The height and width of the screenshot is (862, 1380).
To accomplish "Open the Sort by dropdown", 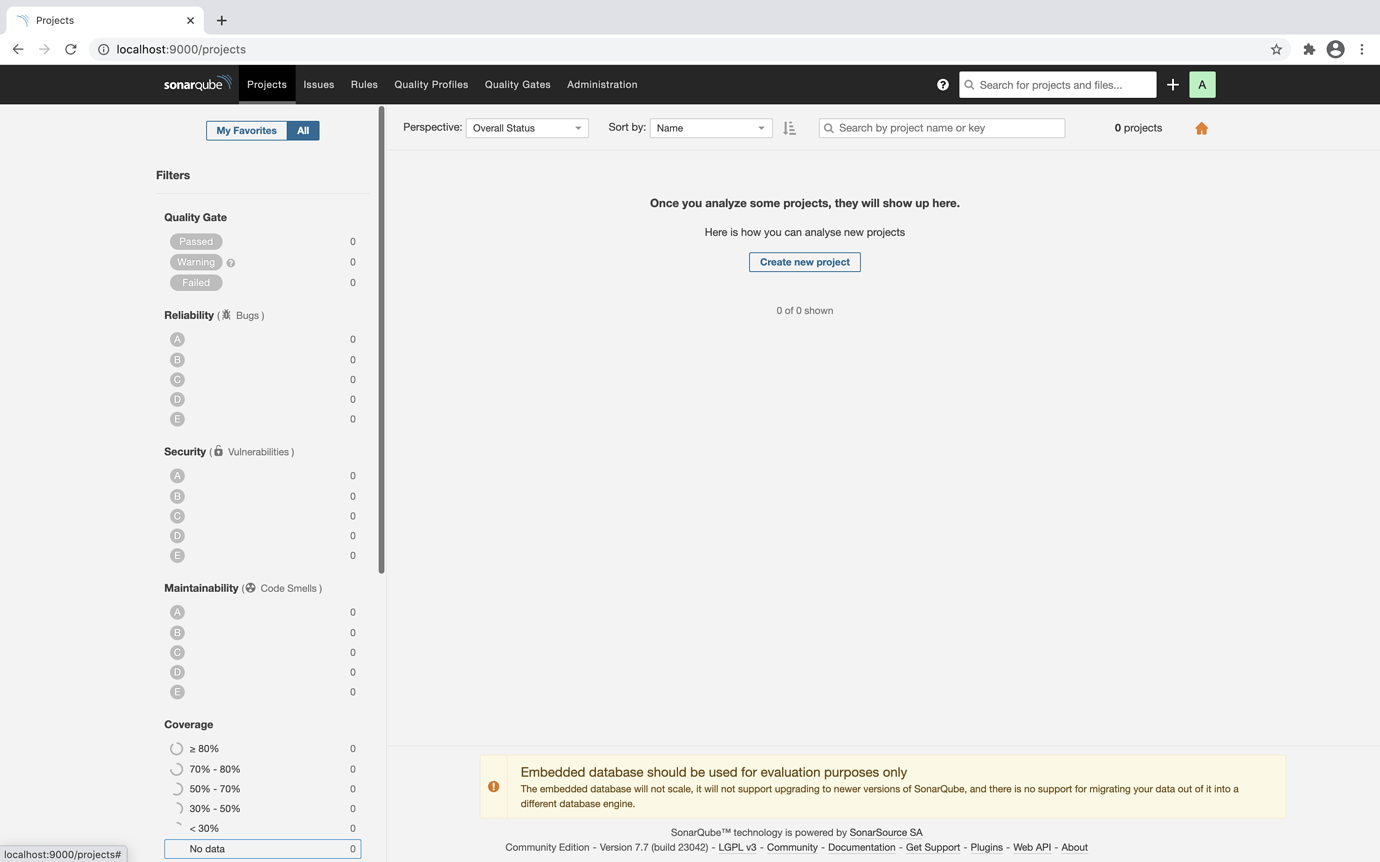I will [710, 128].
